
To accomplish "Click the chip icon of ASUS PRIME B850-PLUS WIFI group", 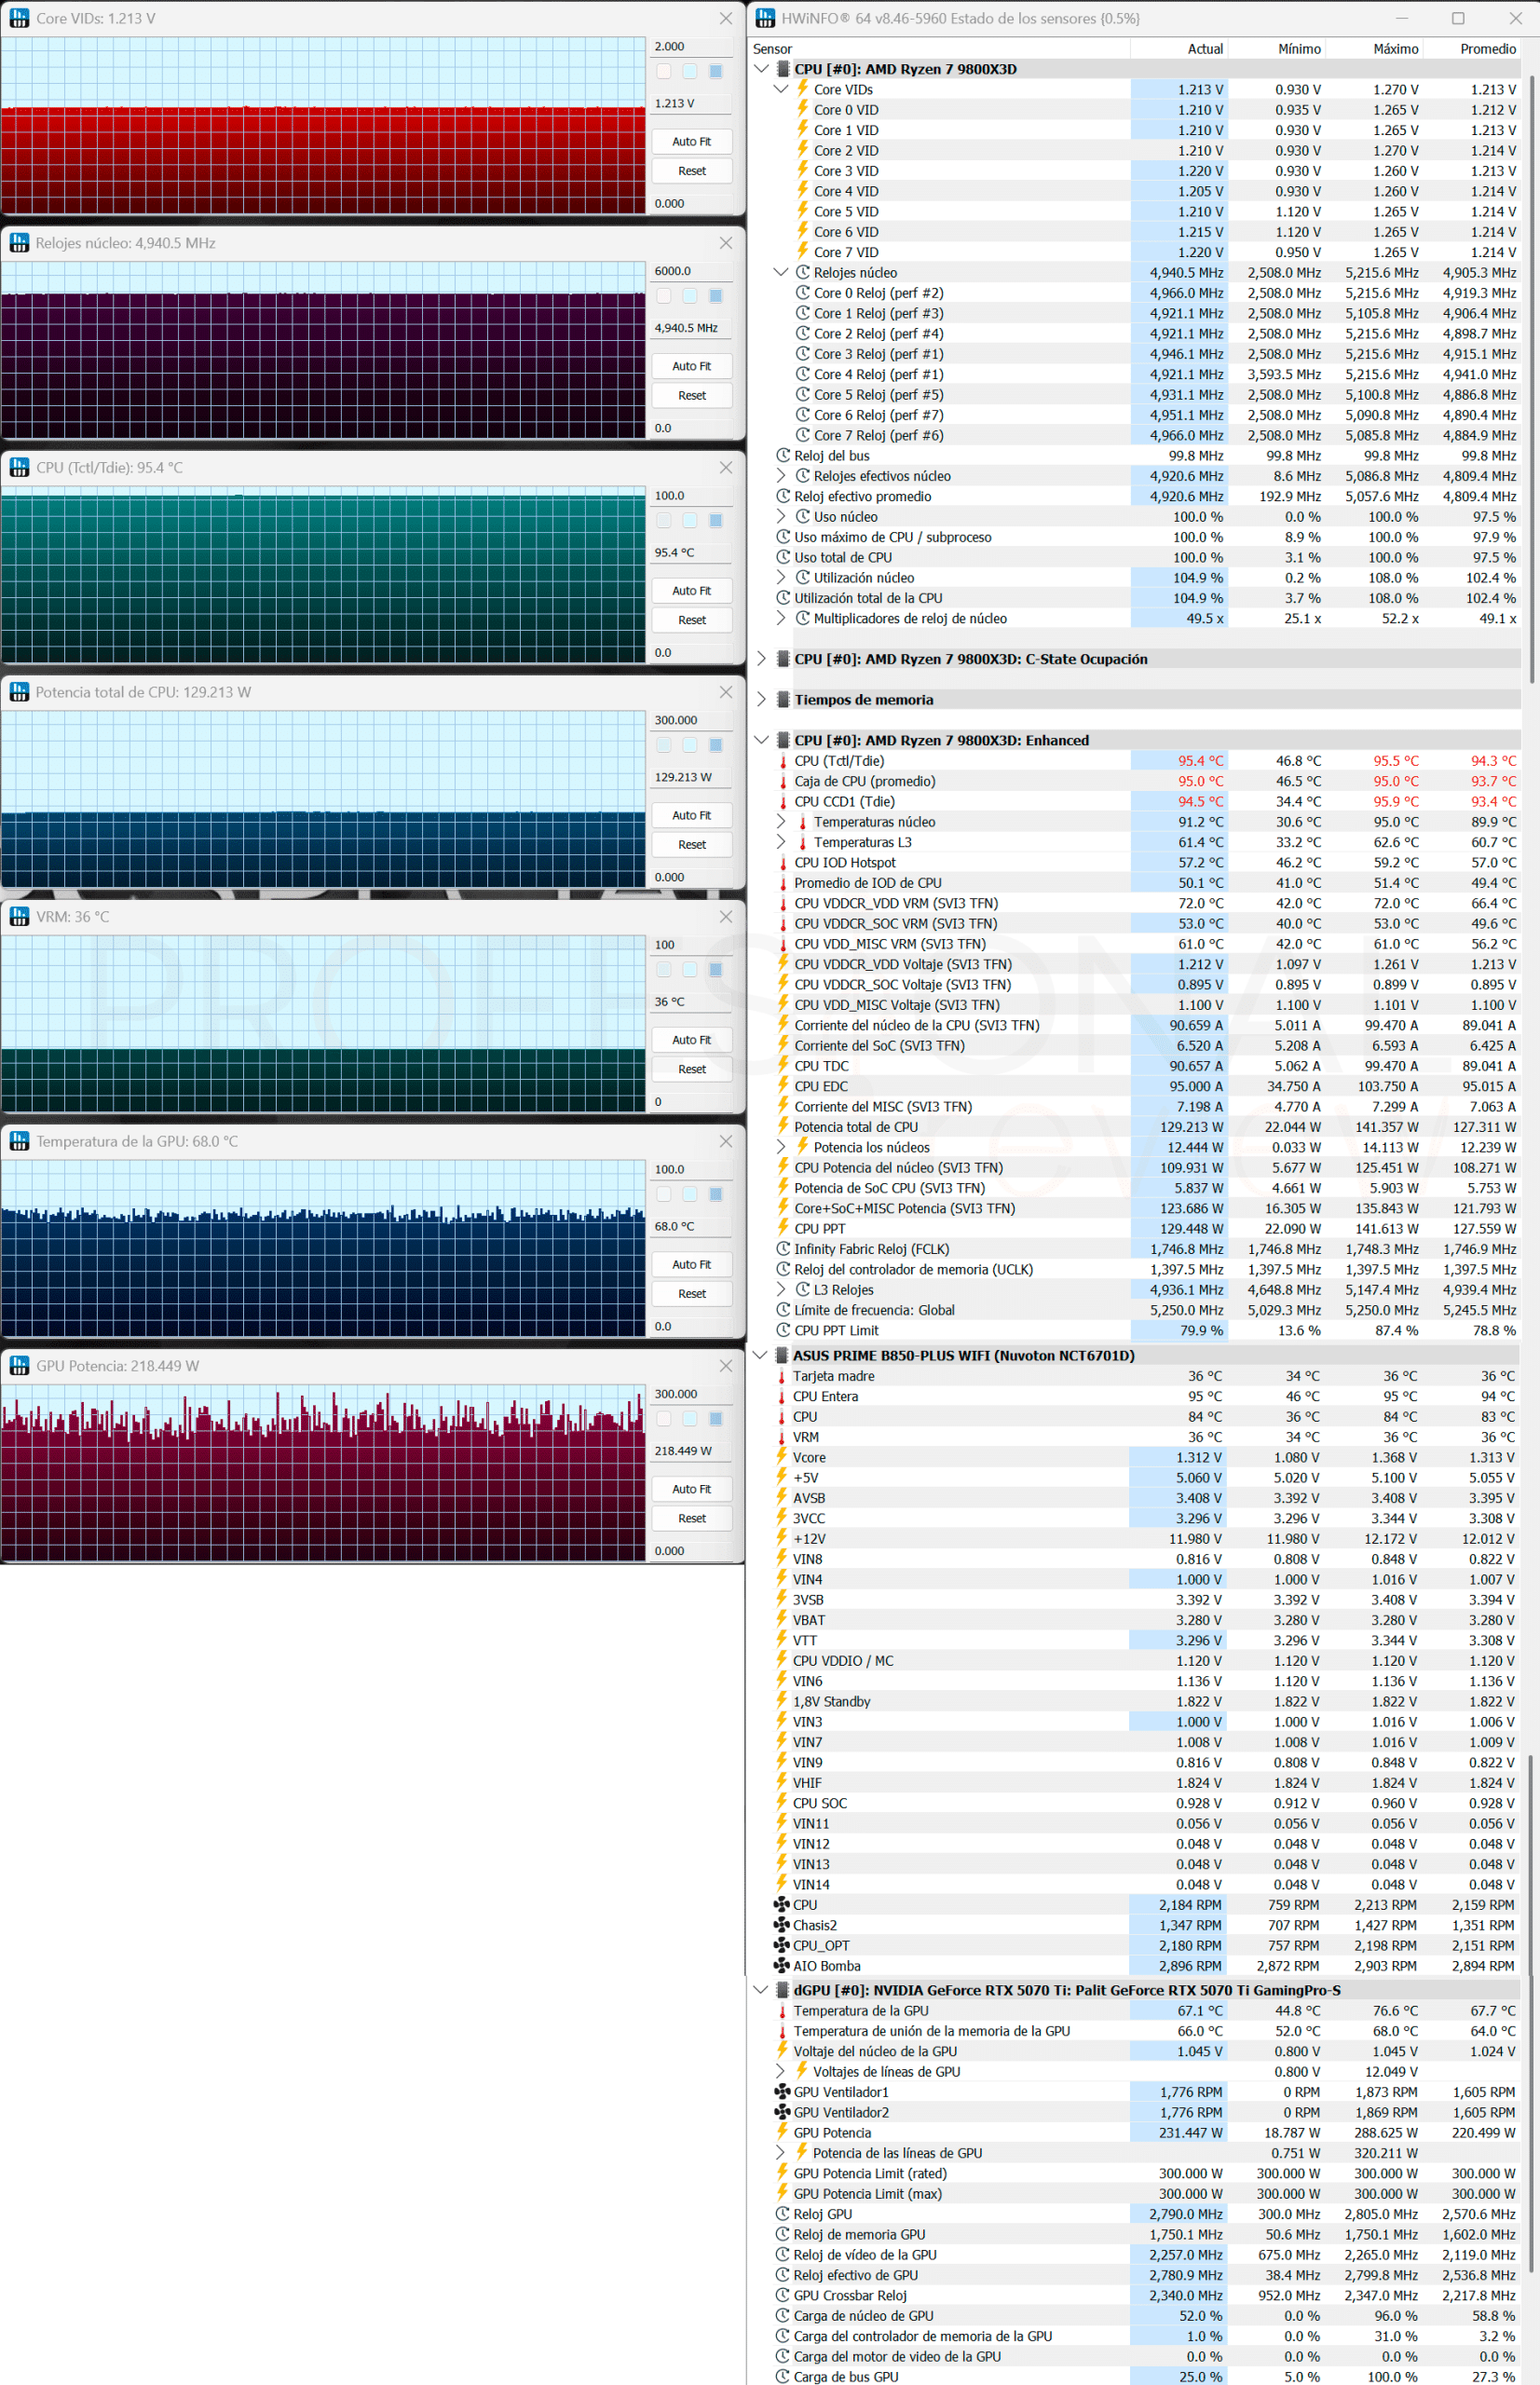I will click(783, 1355).
